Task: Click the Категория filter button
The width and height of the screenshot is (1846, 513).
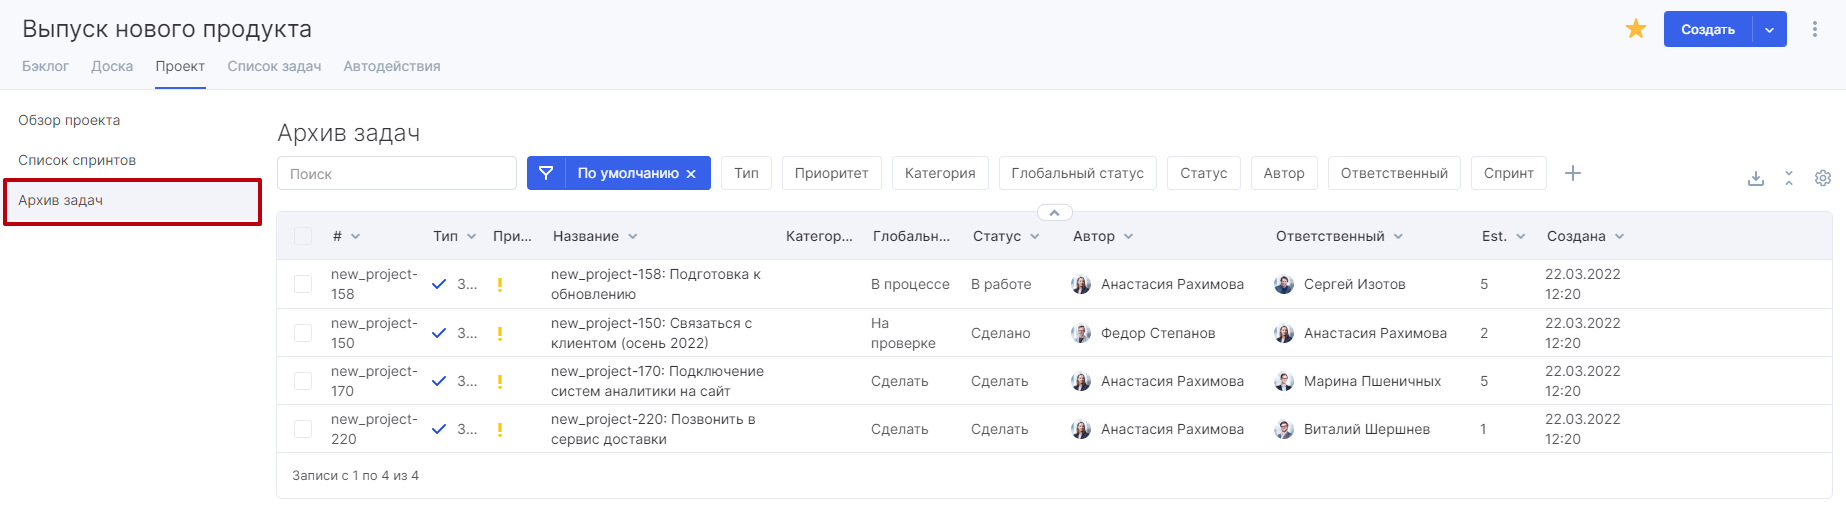Action: point(940,173)
